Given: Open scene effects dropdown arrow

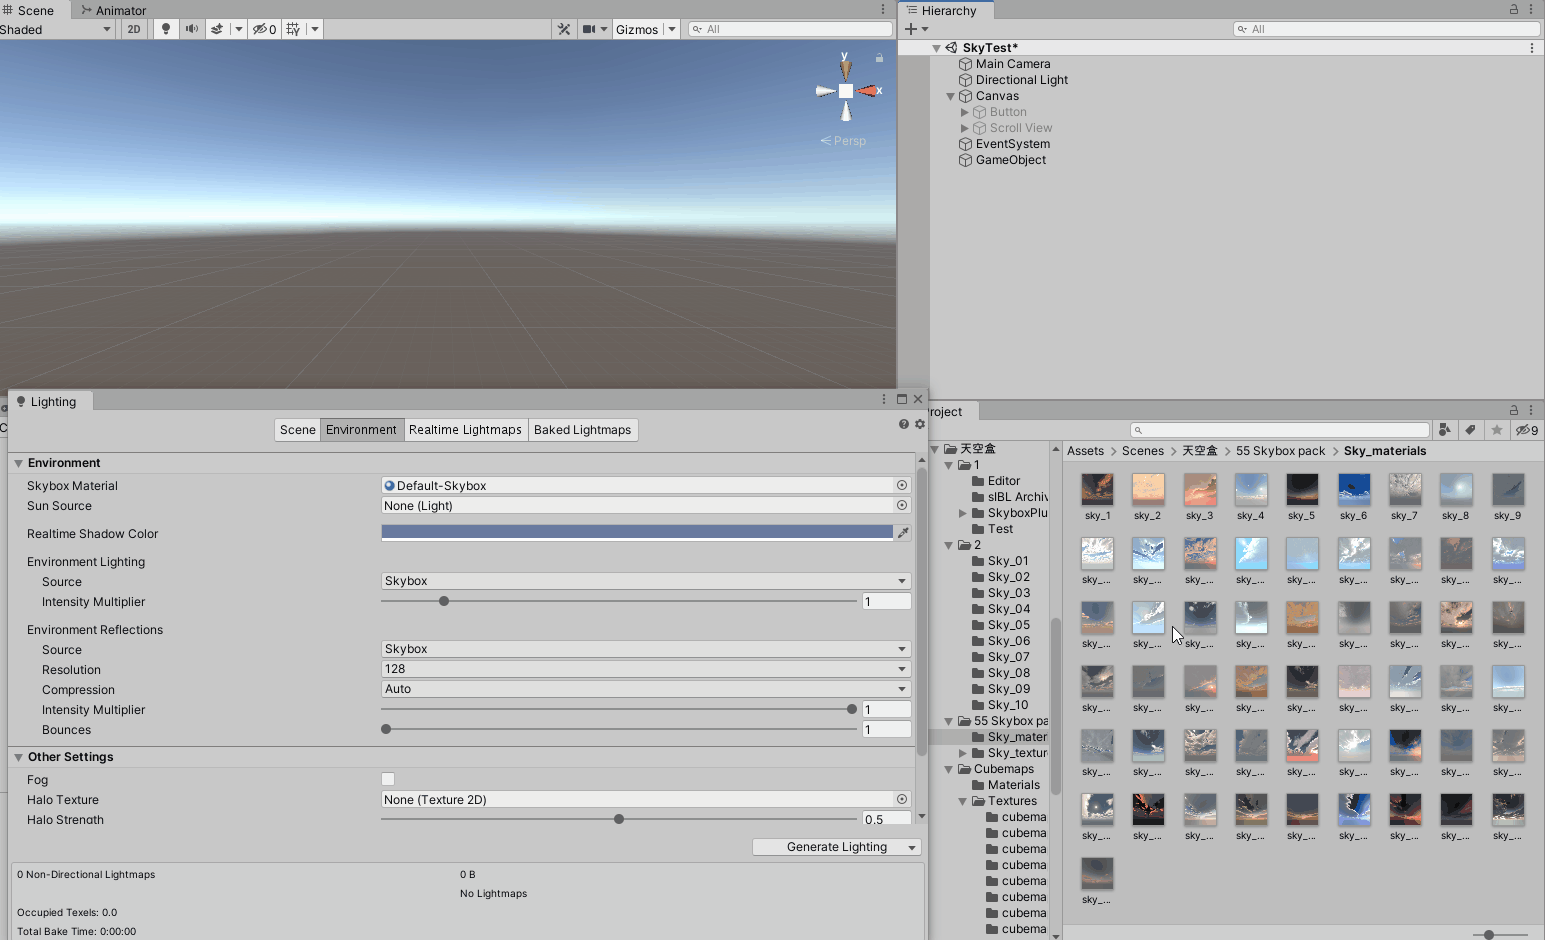Looking at the screenshot, I should click(238, 29).
